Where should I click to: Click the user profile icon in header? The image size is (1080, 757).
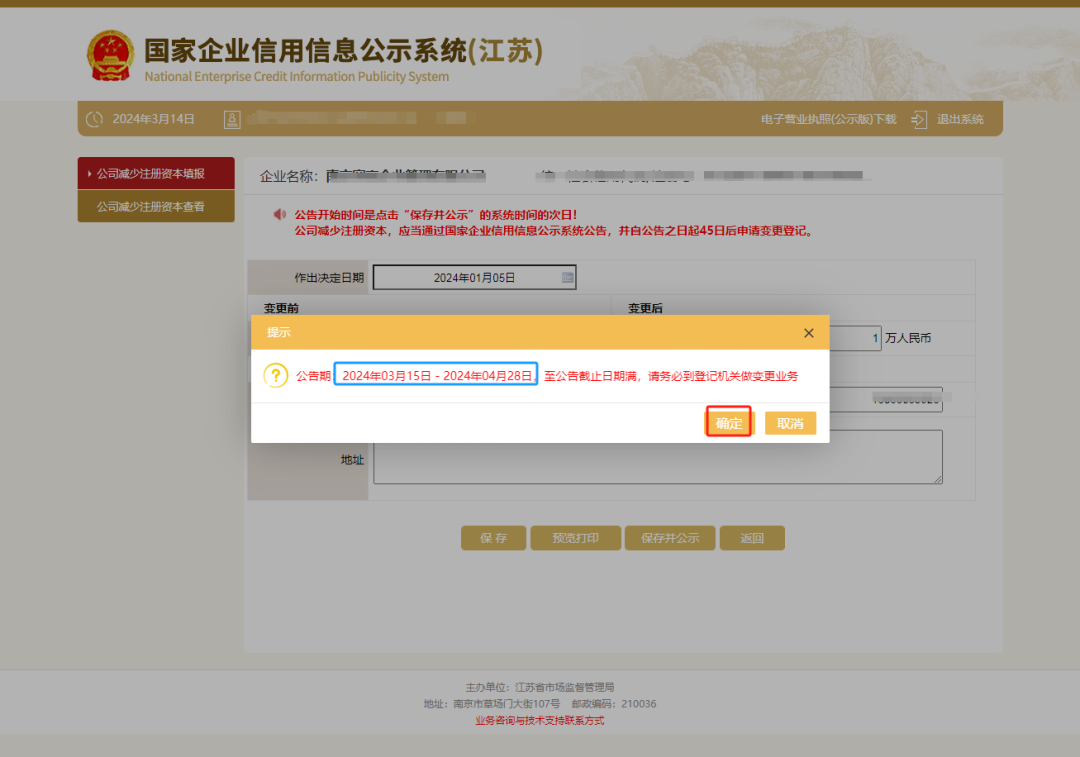tap(232, 120)
